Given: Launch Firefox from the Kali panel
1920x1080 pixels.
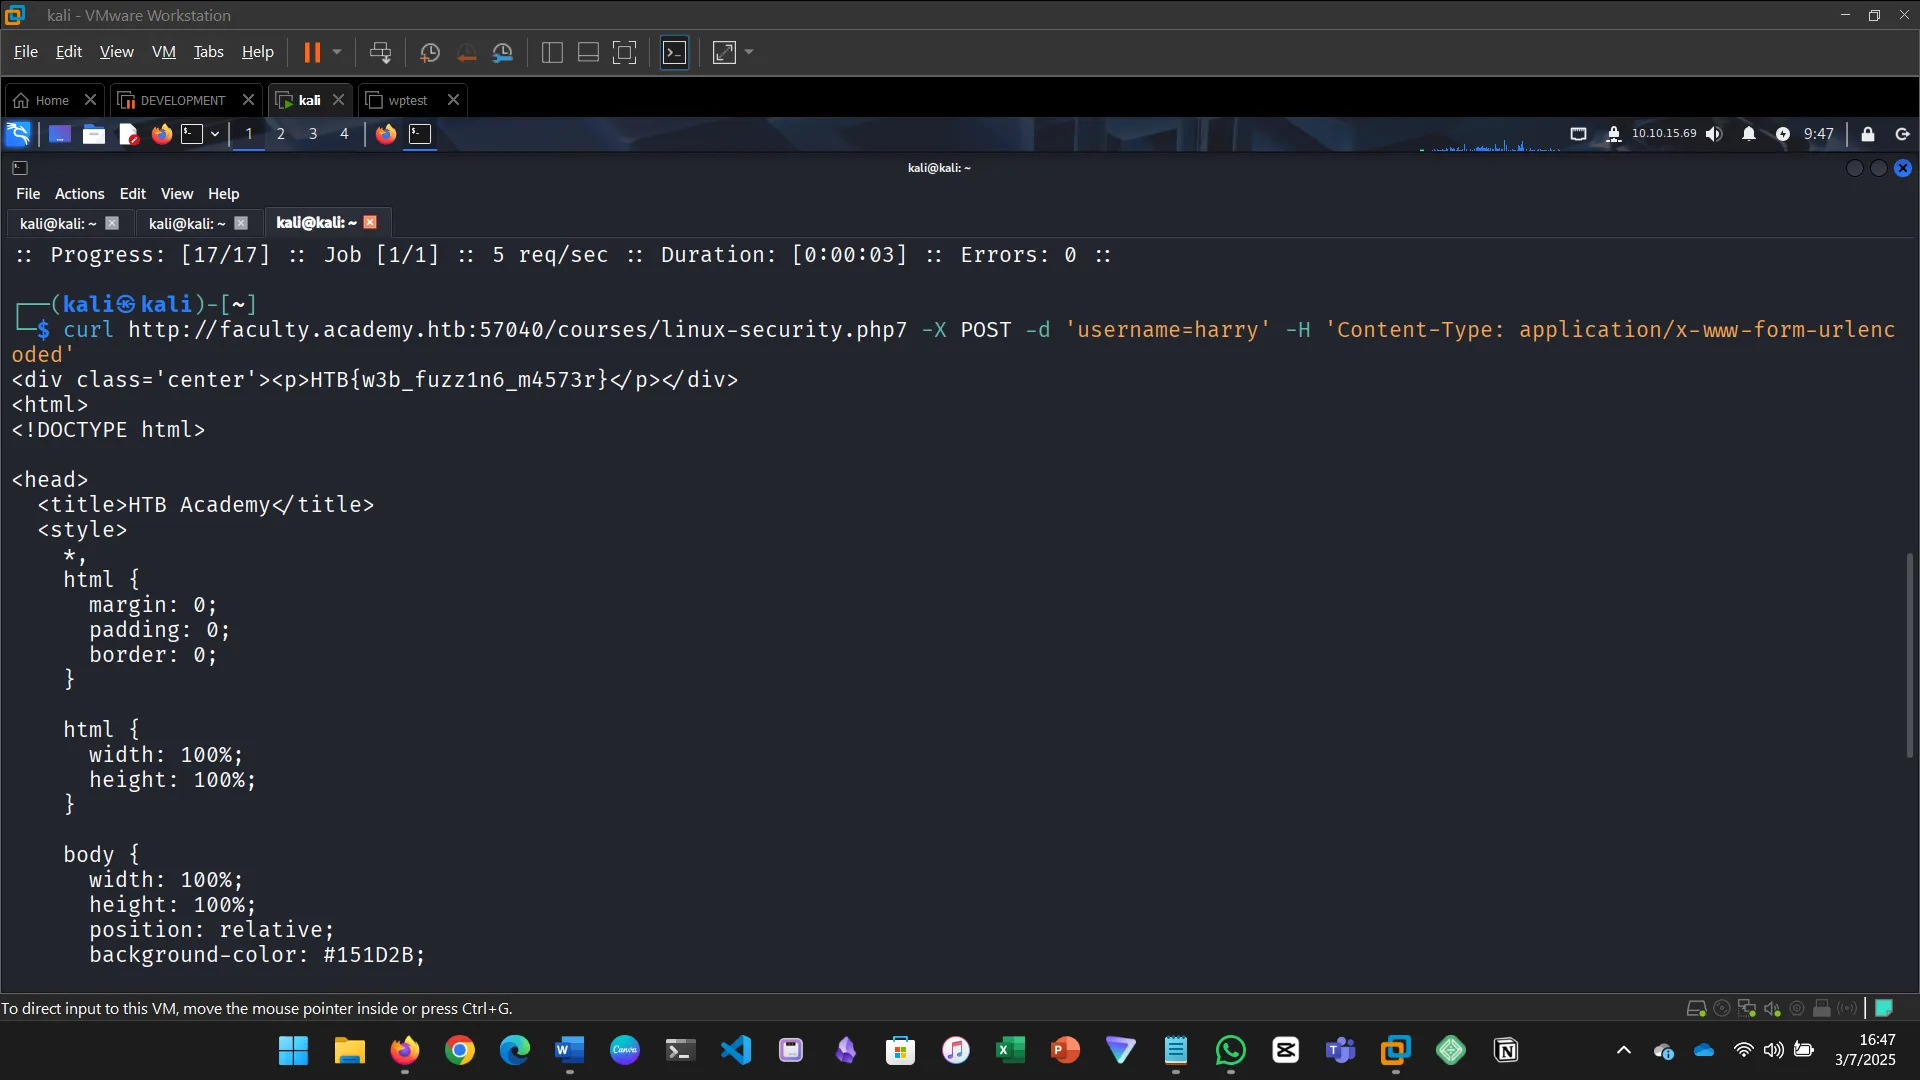Looking at the screenshot, I should [x=162, y=134].
